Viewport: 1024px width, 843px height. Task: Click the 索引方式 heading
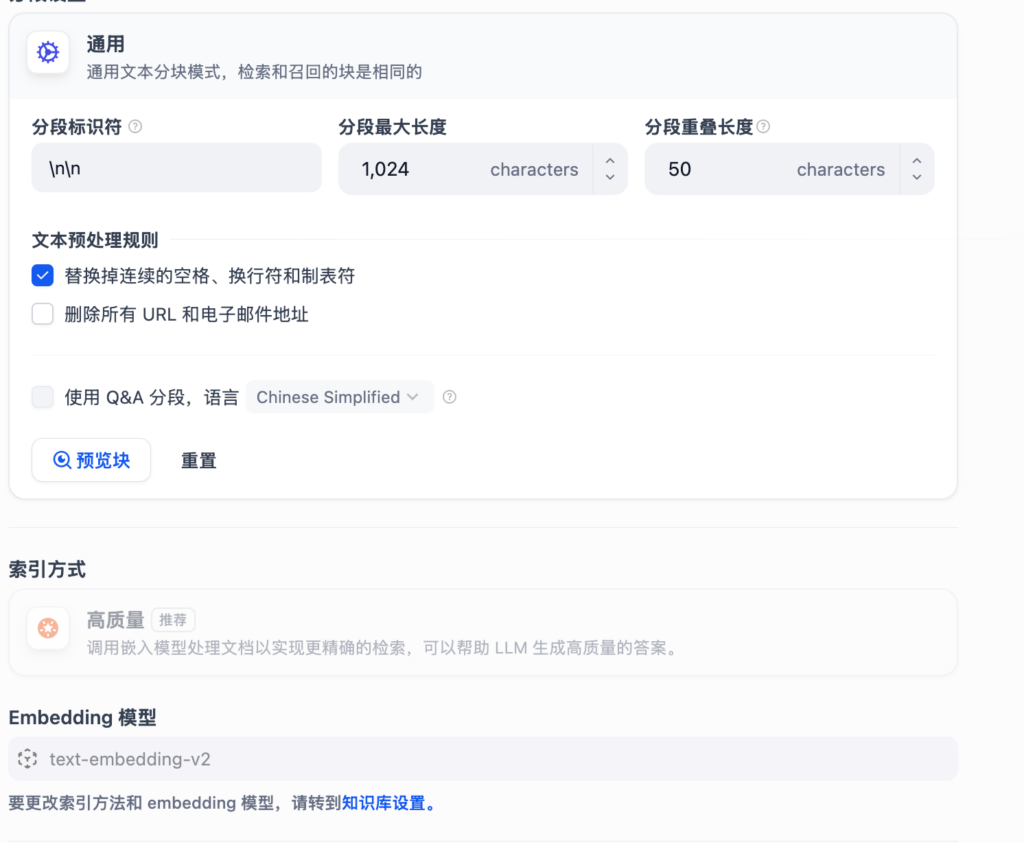coord(47,569)
